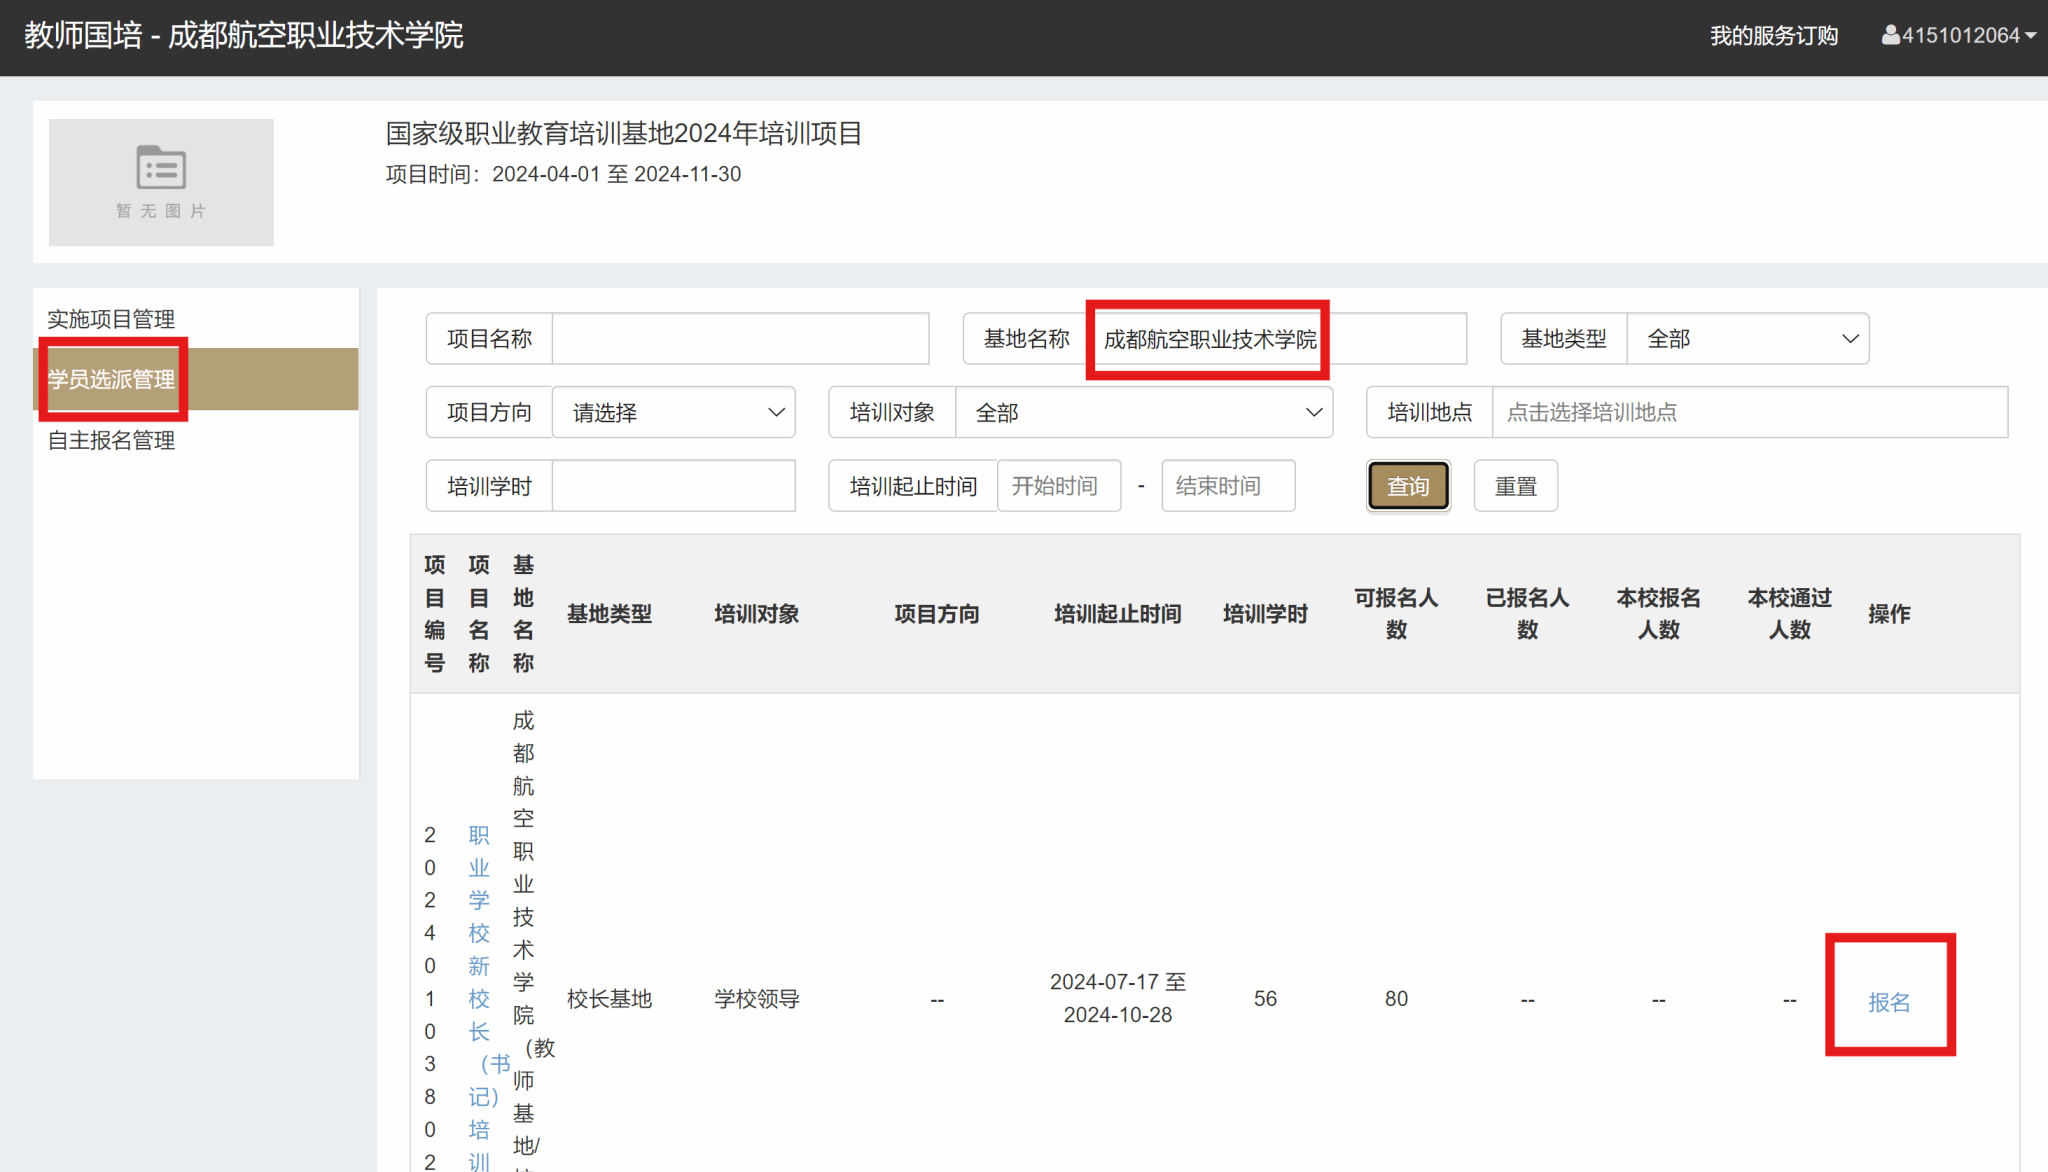Click the 查询 button

pyautogui.click(x=1408, y=486)
